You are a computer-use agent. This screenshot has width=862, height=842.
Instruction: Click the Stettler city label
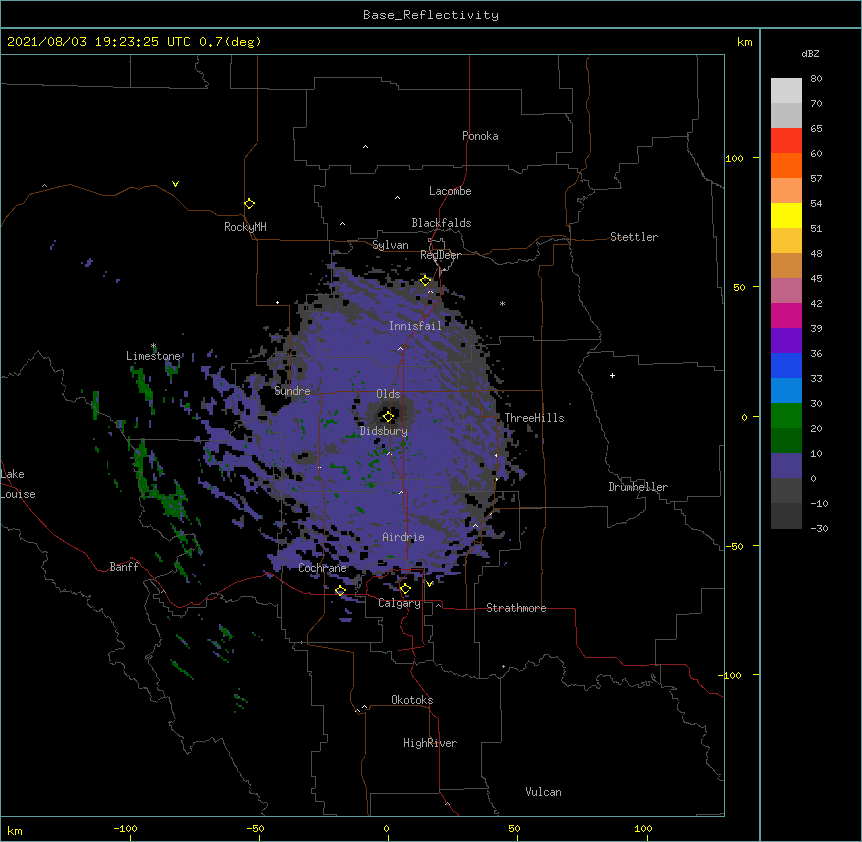(x=633, y=237)
